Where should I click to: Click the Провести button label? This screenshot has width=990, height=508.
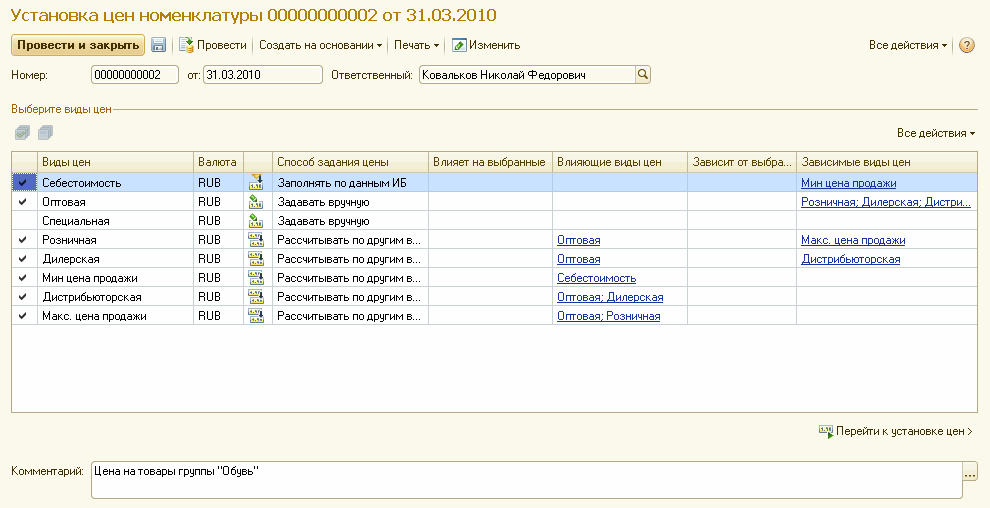pyautogui.click(x=222, y=45)
